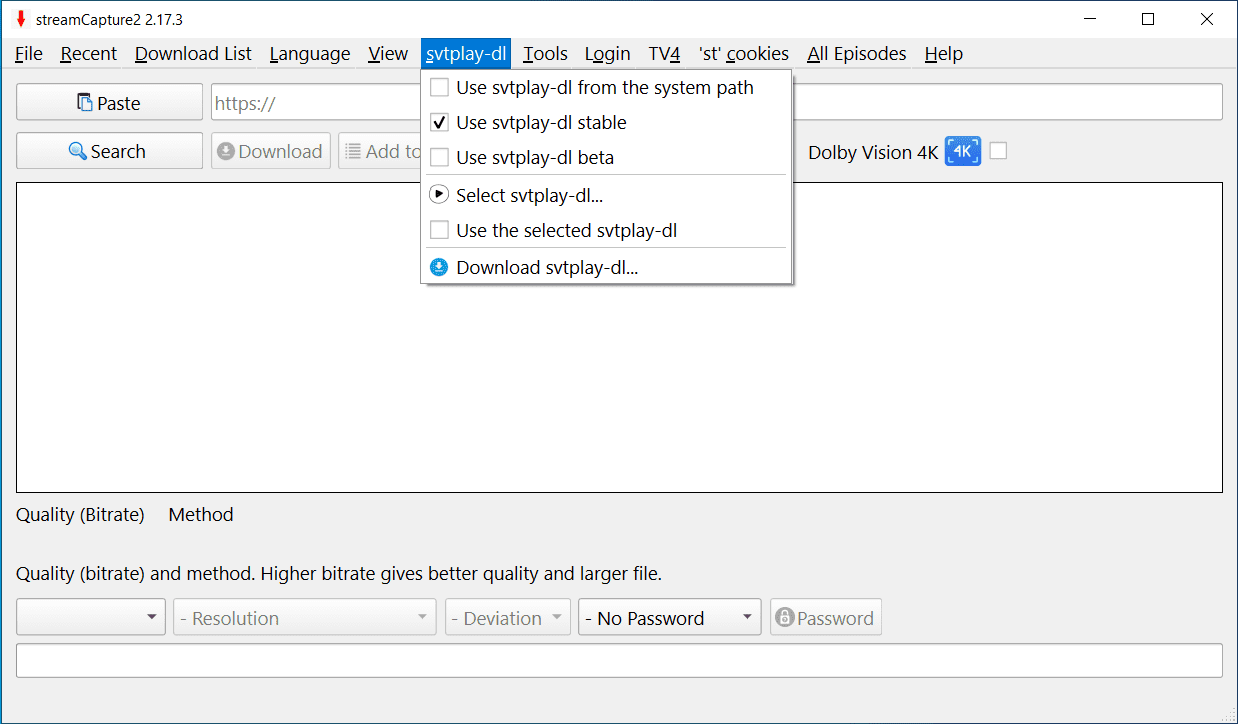Click the play icon beside Select svtplay-dl

[x=439, y=195]
